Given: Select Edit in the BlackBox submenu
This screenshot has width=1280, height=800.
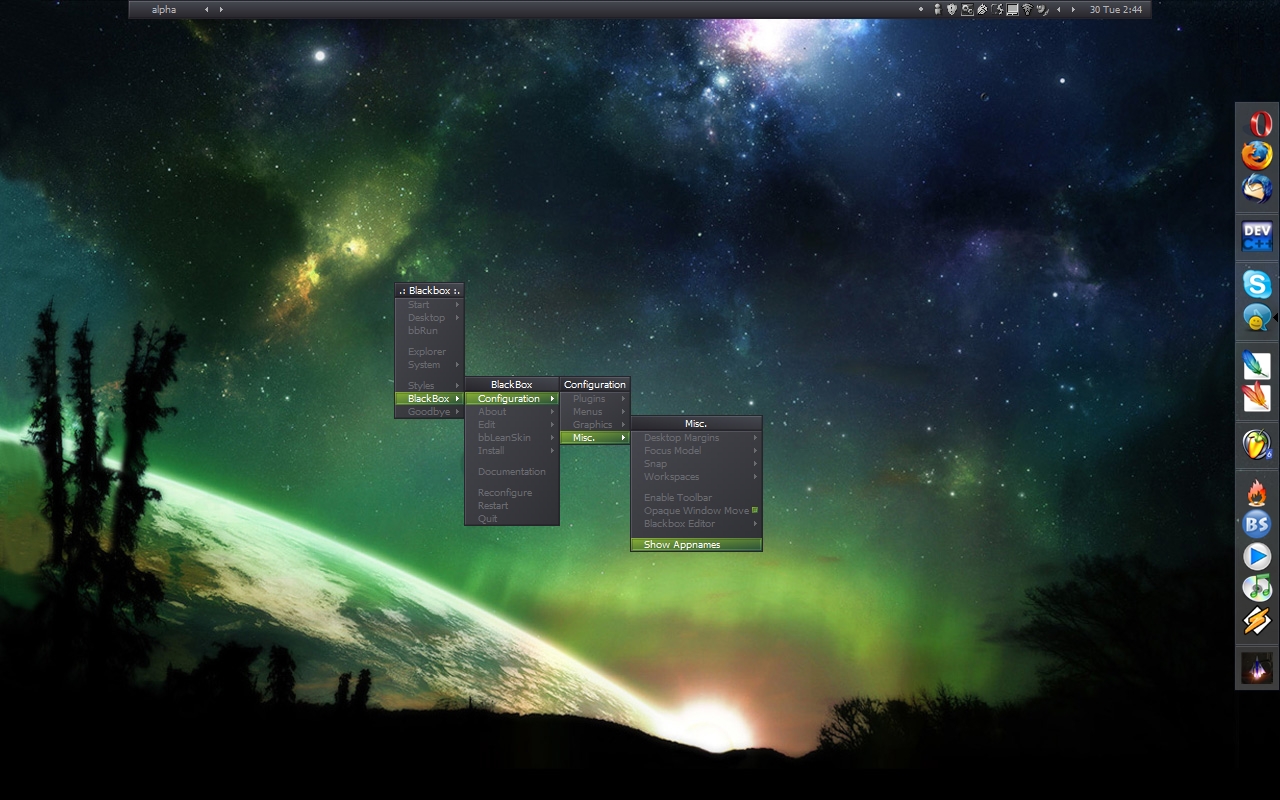Looking at the screenshot, I should coord(512,425).
